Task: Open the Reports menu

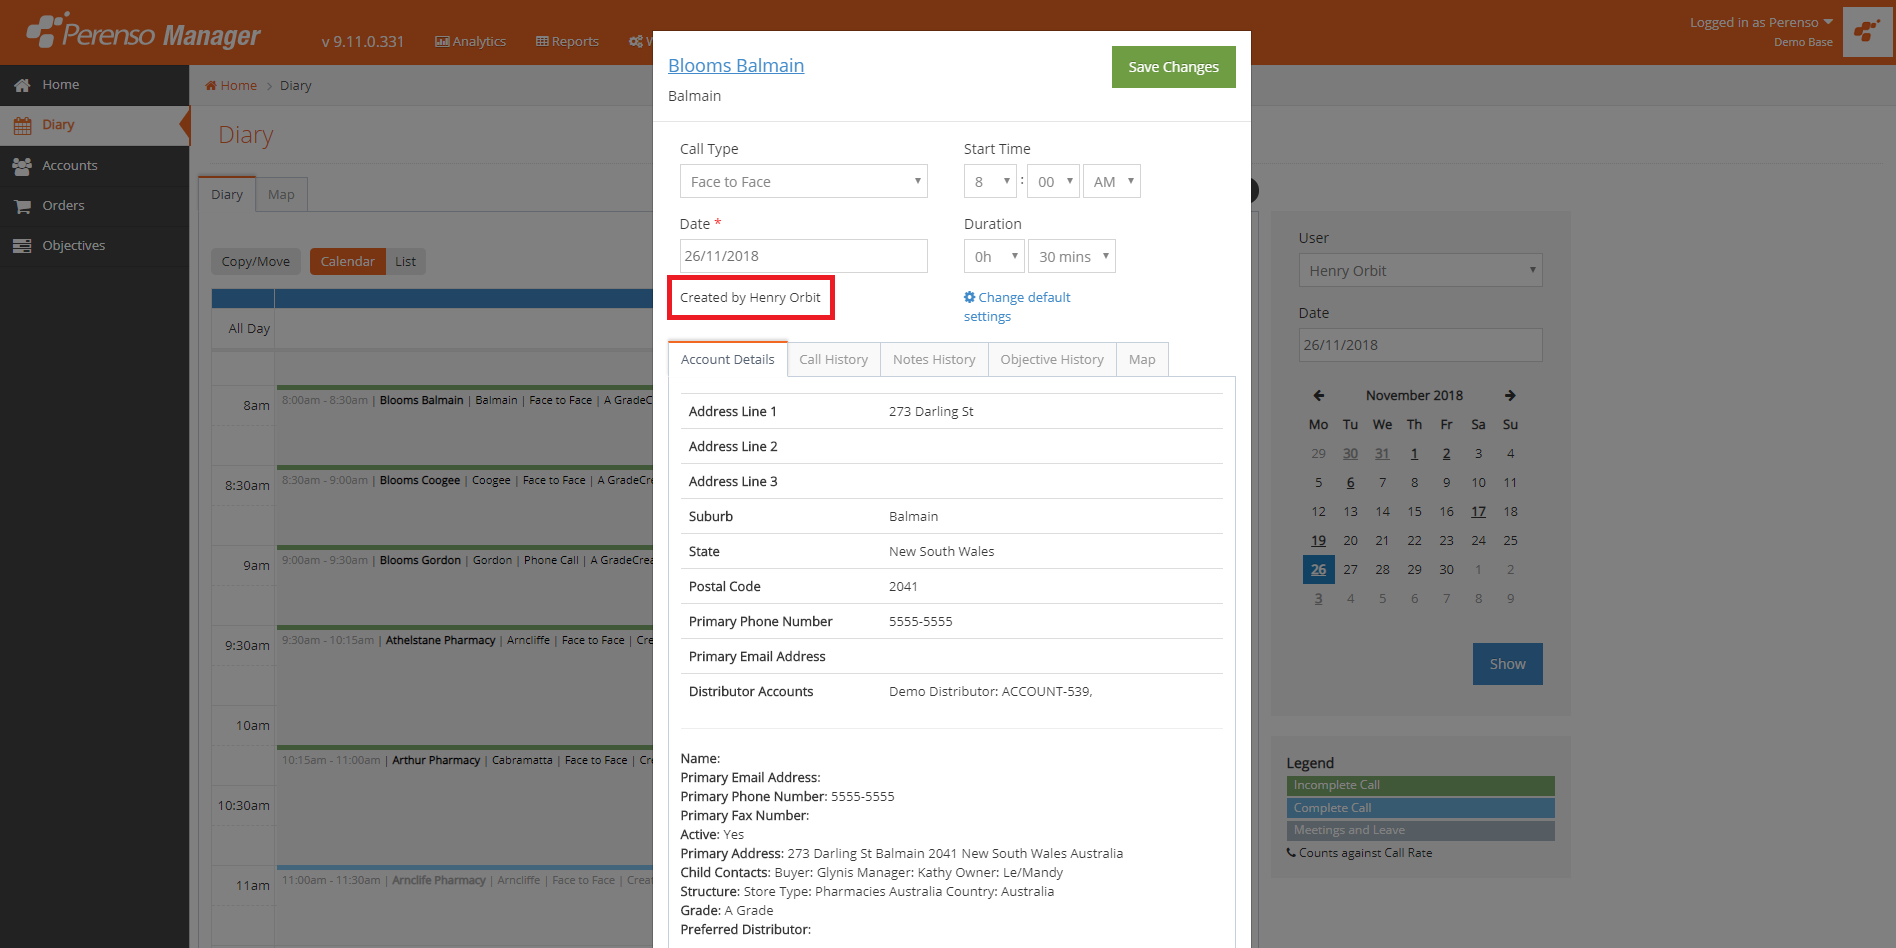Action: click(567, 42)
